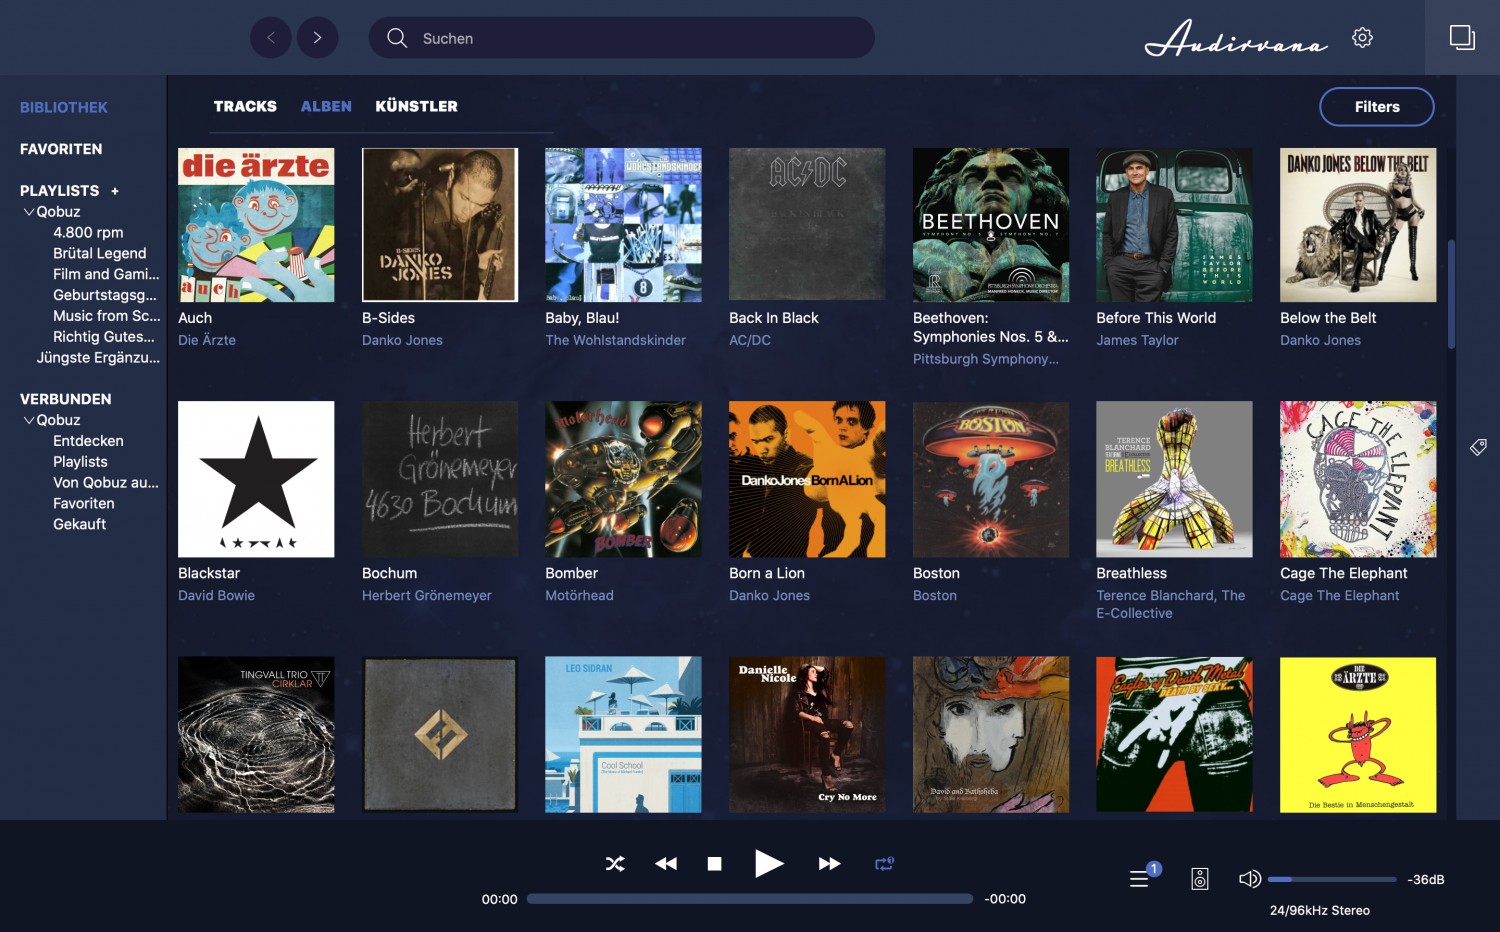This screenshot has height=932, width=1500.
Task: Toggle repeat mode
Action: click(x=884, y=863)
